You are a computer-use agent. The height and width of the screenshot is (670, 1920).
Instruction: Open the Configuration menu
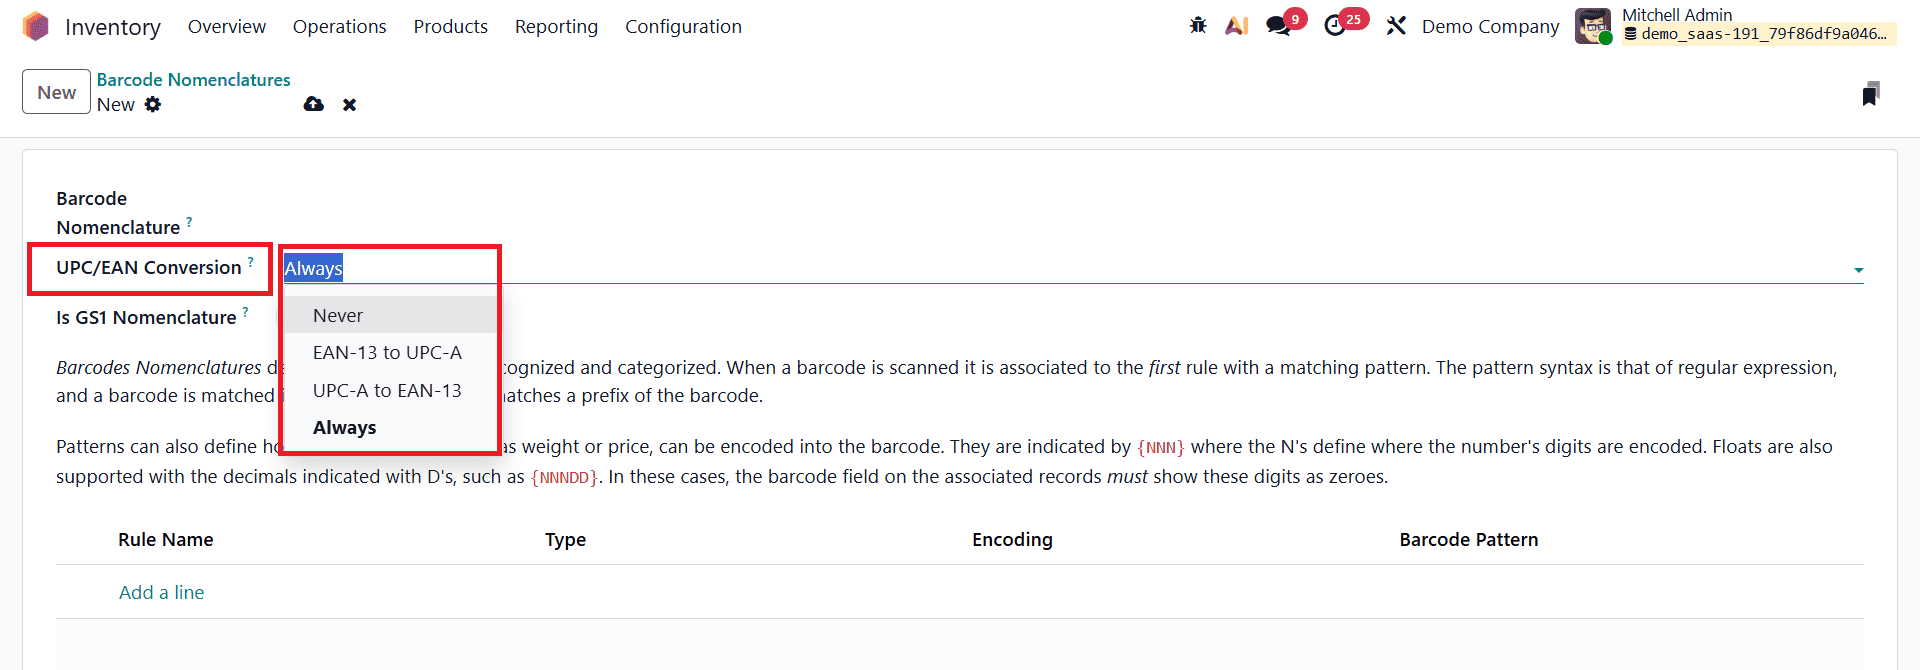coord(683,26)
